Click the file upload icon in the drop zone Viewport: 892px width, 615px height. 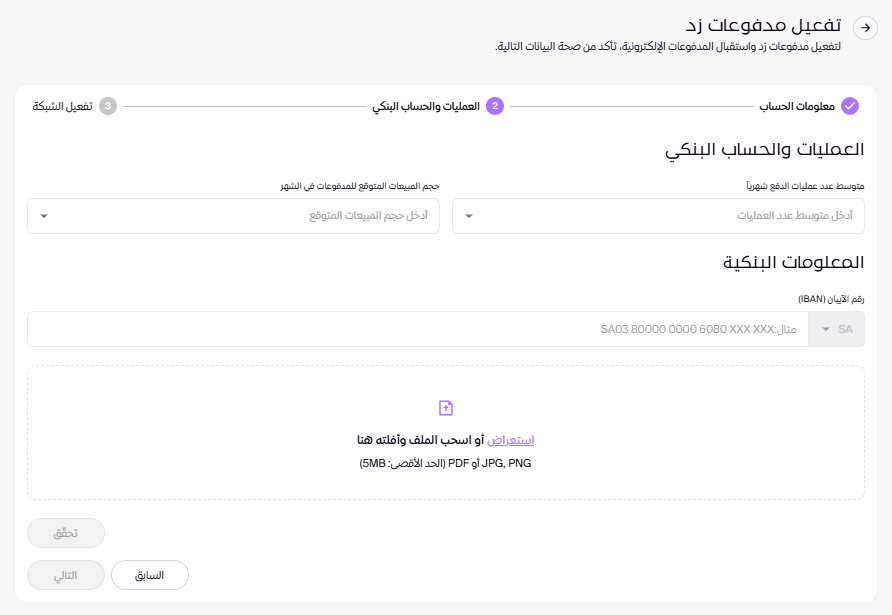click(446, 408)
